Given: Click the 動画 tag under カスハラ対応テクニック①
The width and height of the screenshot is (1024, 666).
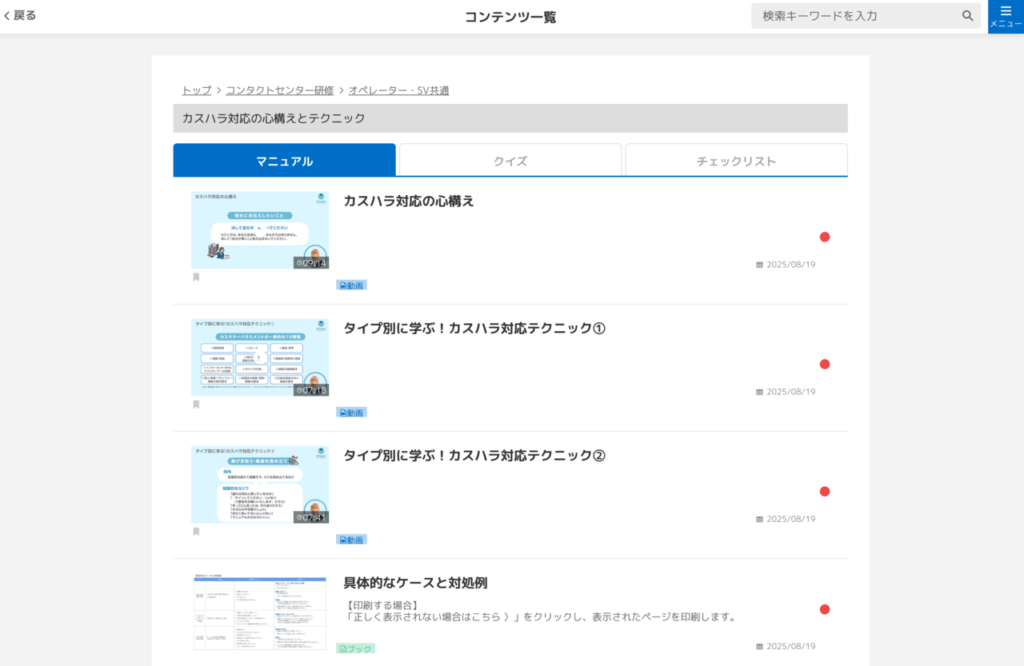Looking at the screenshot, I should (352, 412).
